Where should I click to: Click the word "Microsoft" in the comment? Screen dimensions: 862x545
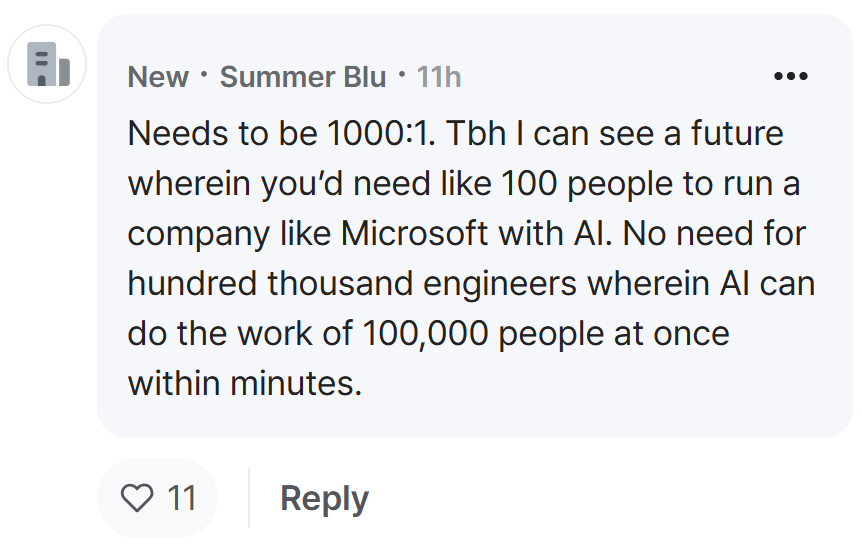click(415, 233)
